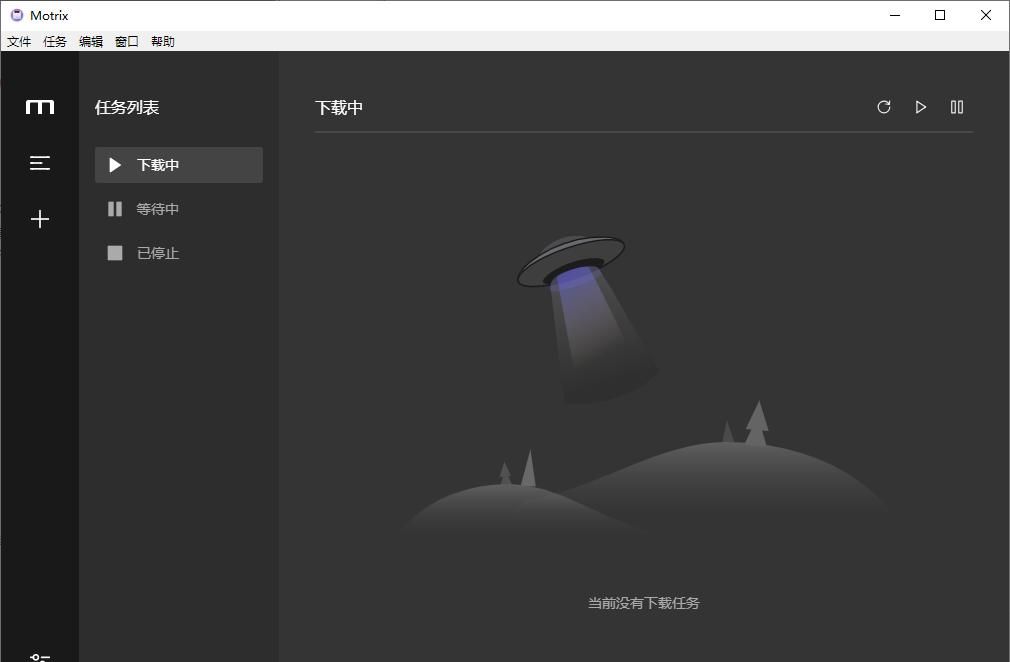Screen dimensions: 1010x662
Task: Open the 已停止 stopped tasks view
Action: click(158, 252)
